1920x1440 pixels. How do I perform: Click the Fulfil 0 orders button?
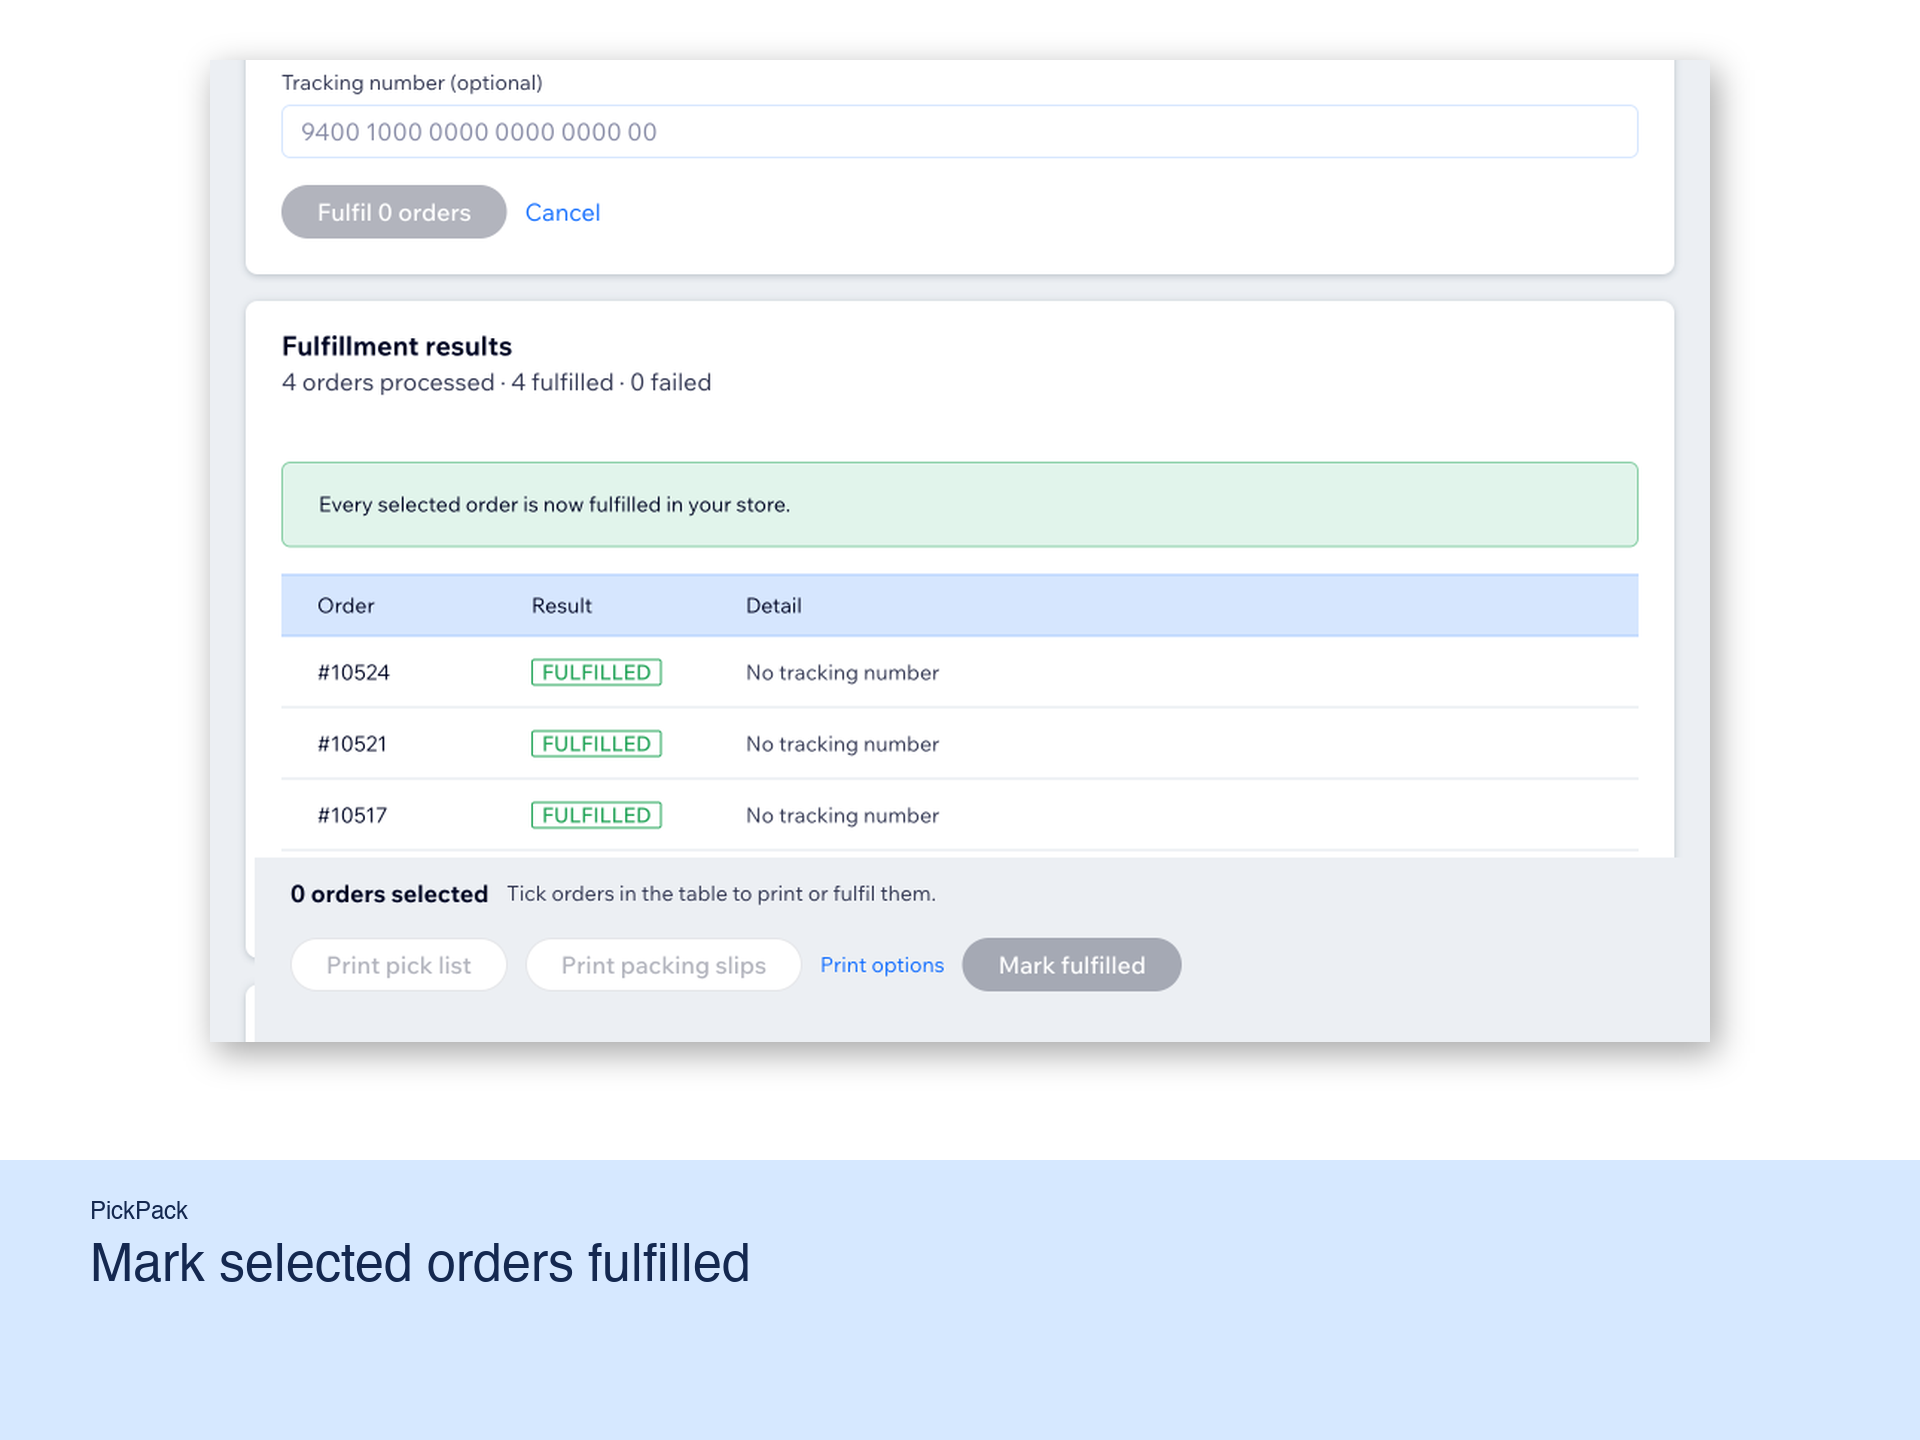(394, 212)
